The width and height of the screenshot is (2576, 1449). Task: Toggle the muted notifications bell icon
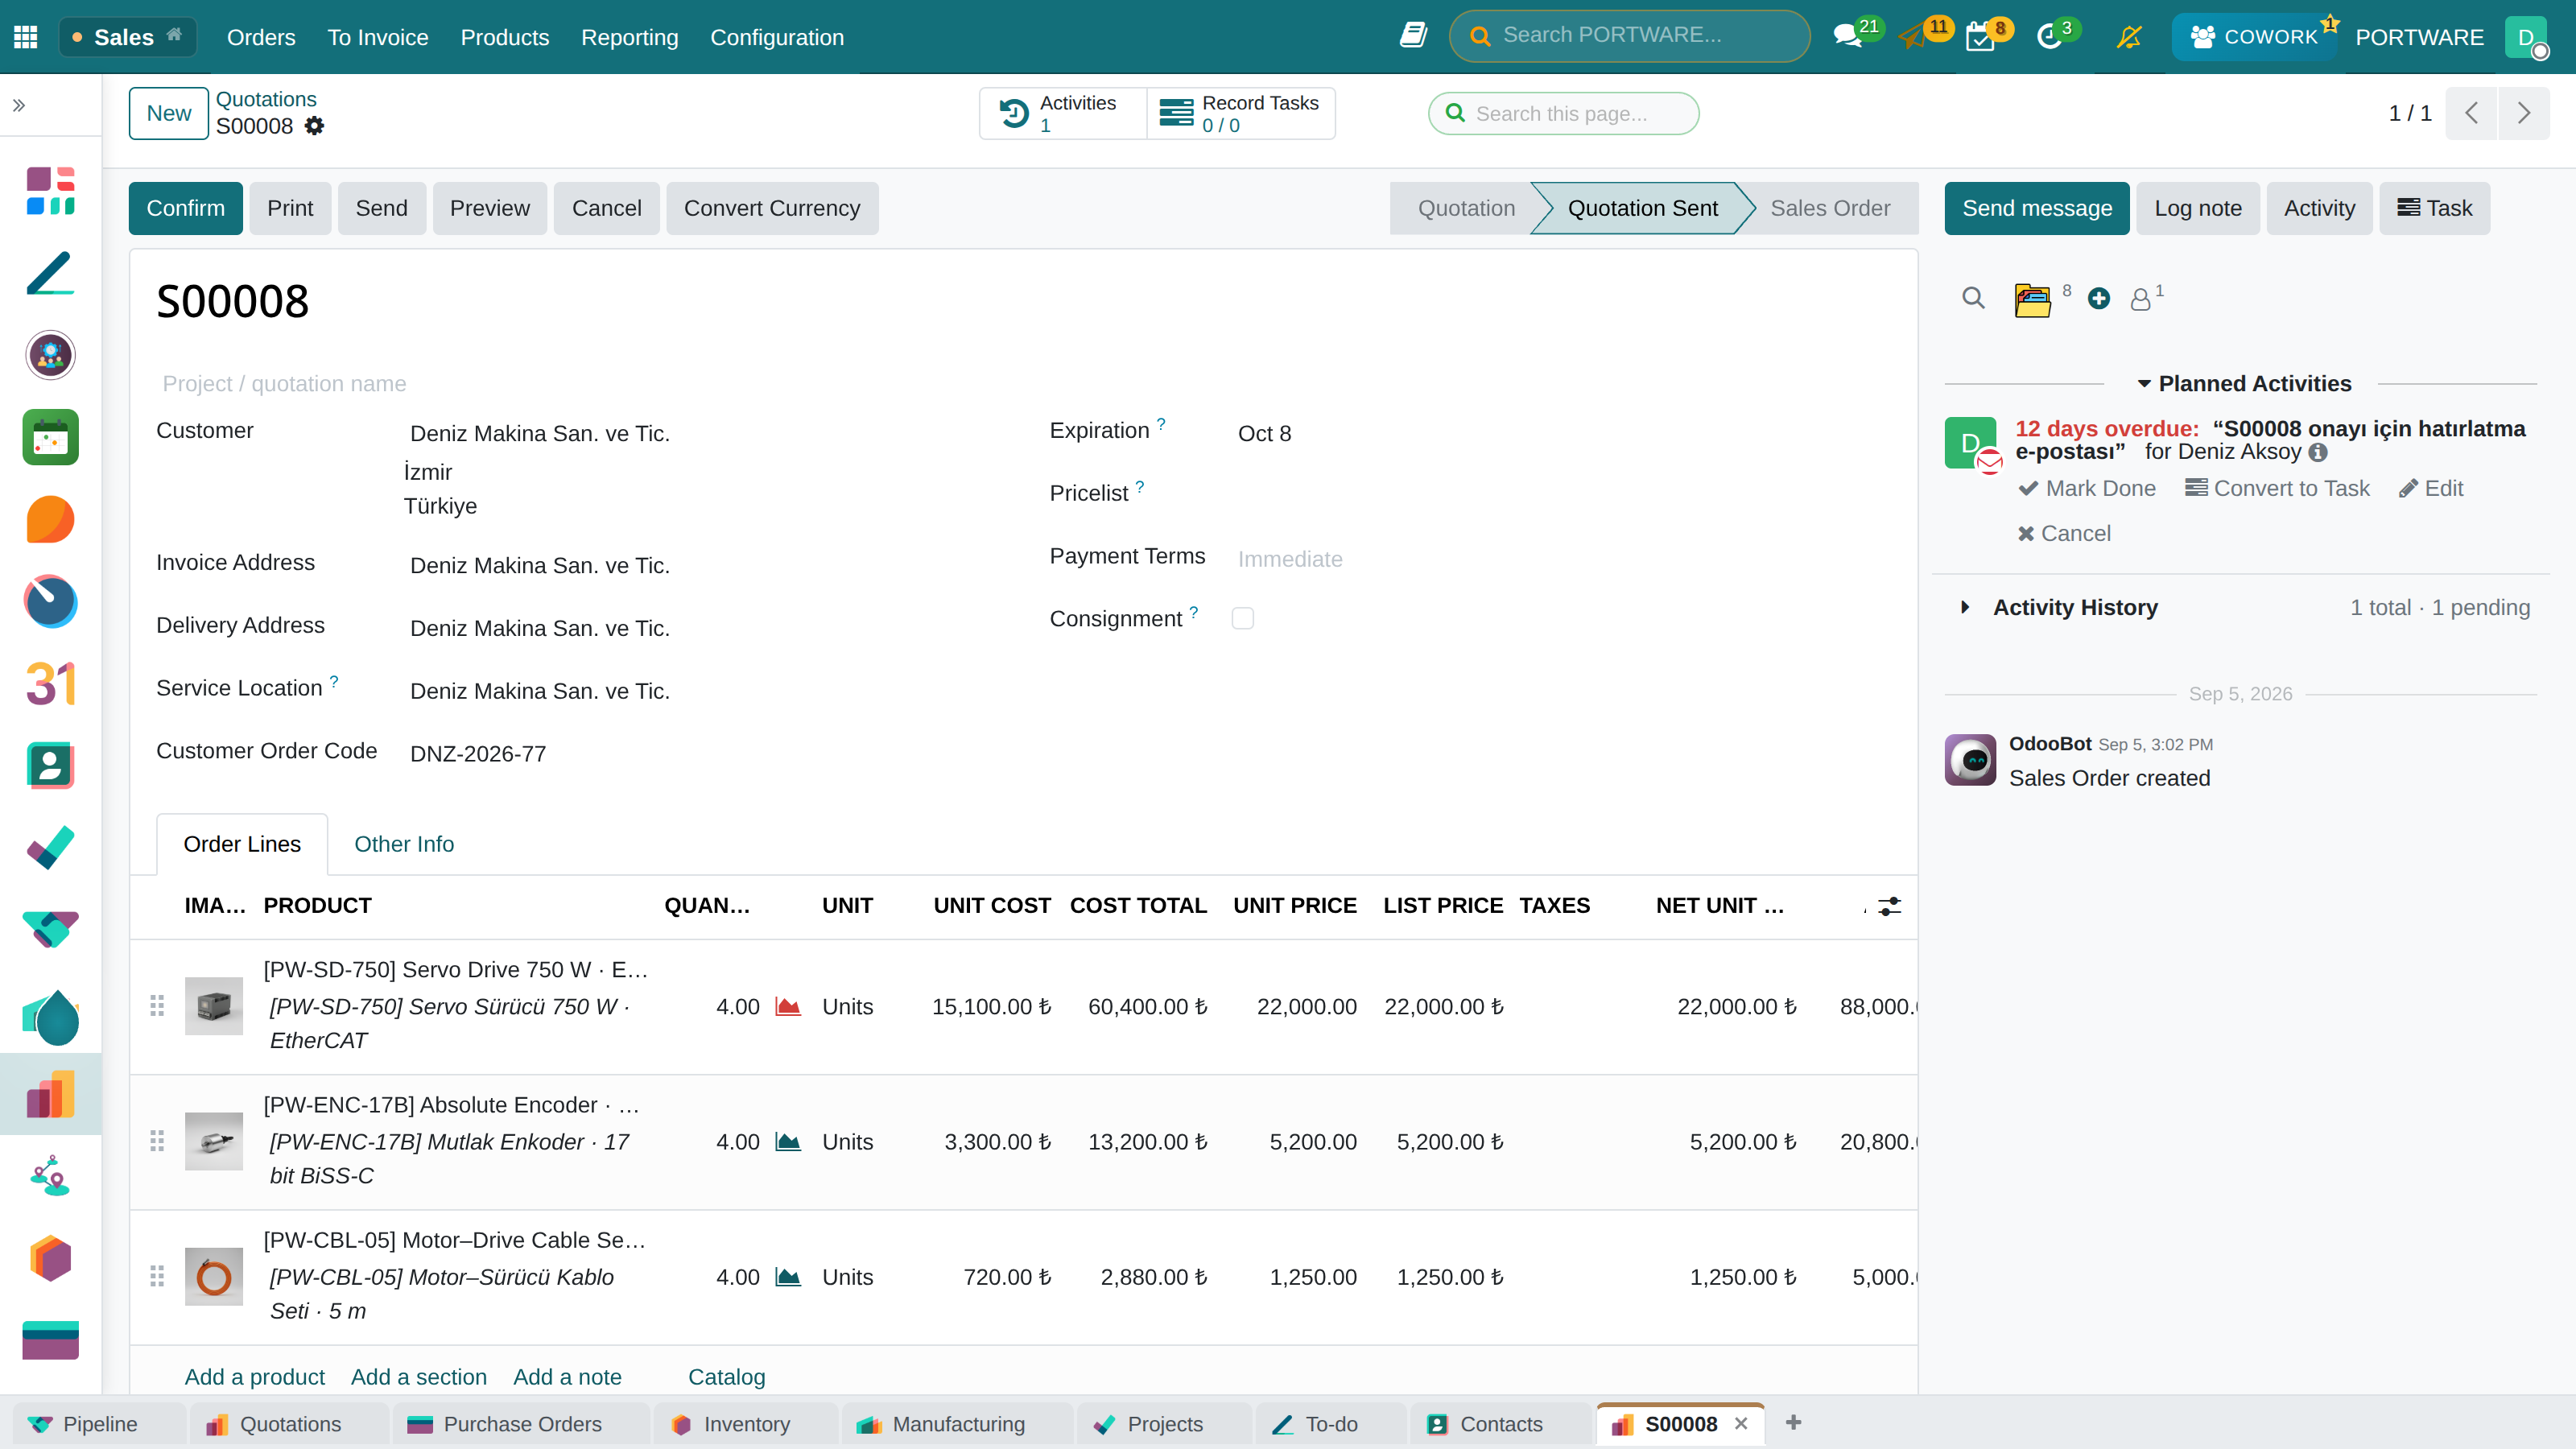2129,37
